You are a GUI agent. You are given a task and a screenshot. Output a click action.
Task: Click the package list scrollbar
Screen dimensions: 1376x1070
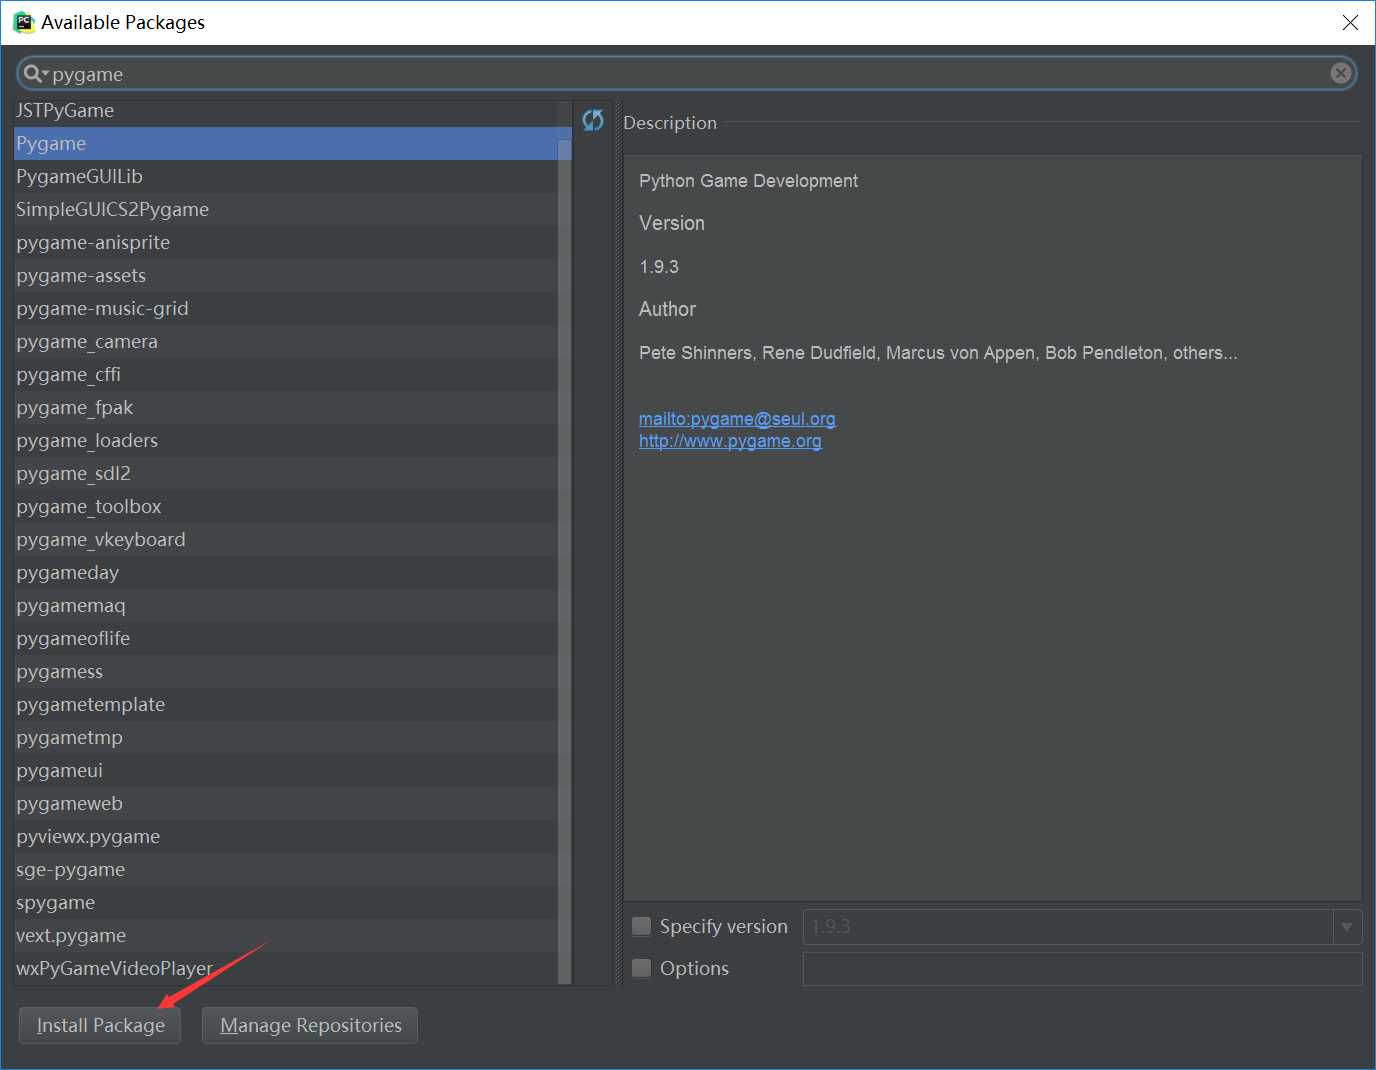point(564,560)
